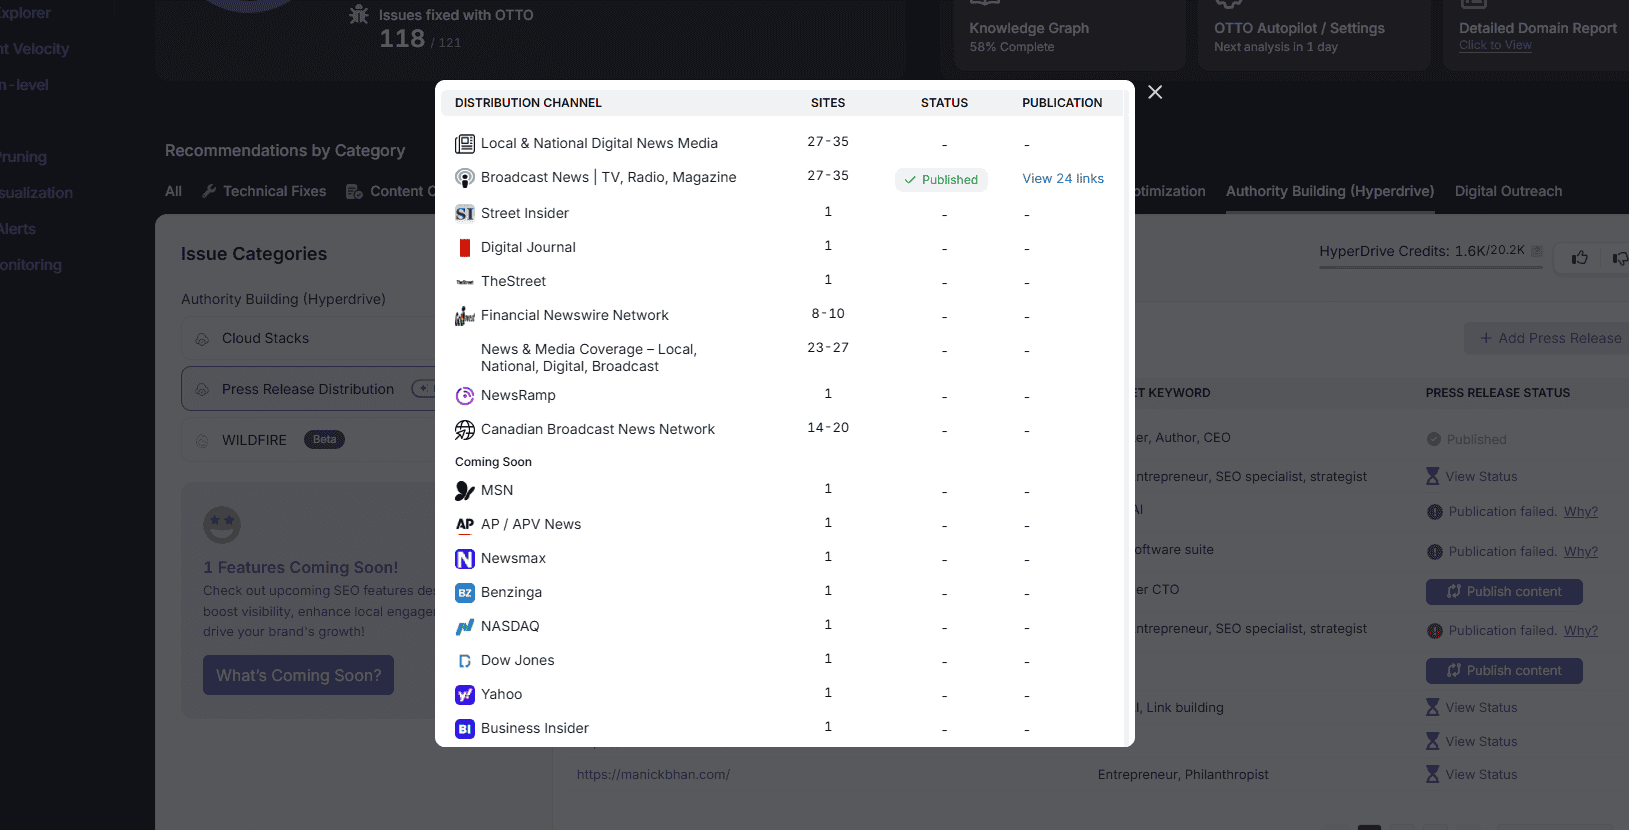This screenshot has height=830, width=1629.
Task: Click the What's Coming Soon? button
Action: point(298,675)
